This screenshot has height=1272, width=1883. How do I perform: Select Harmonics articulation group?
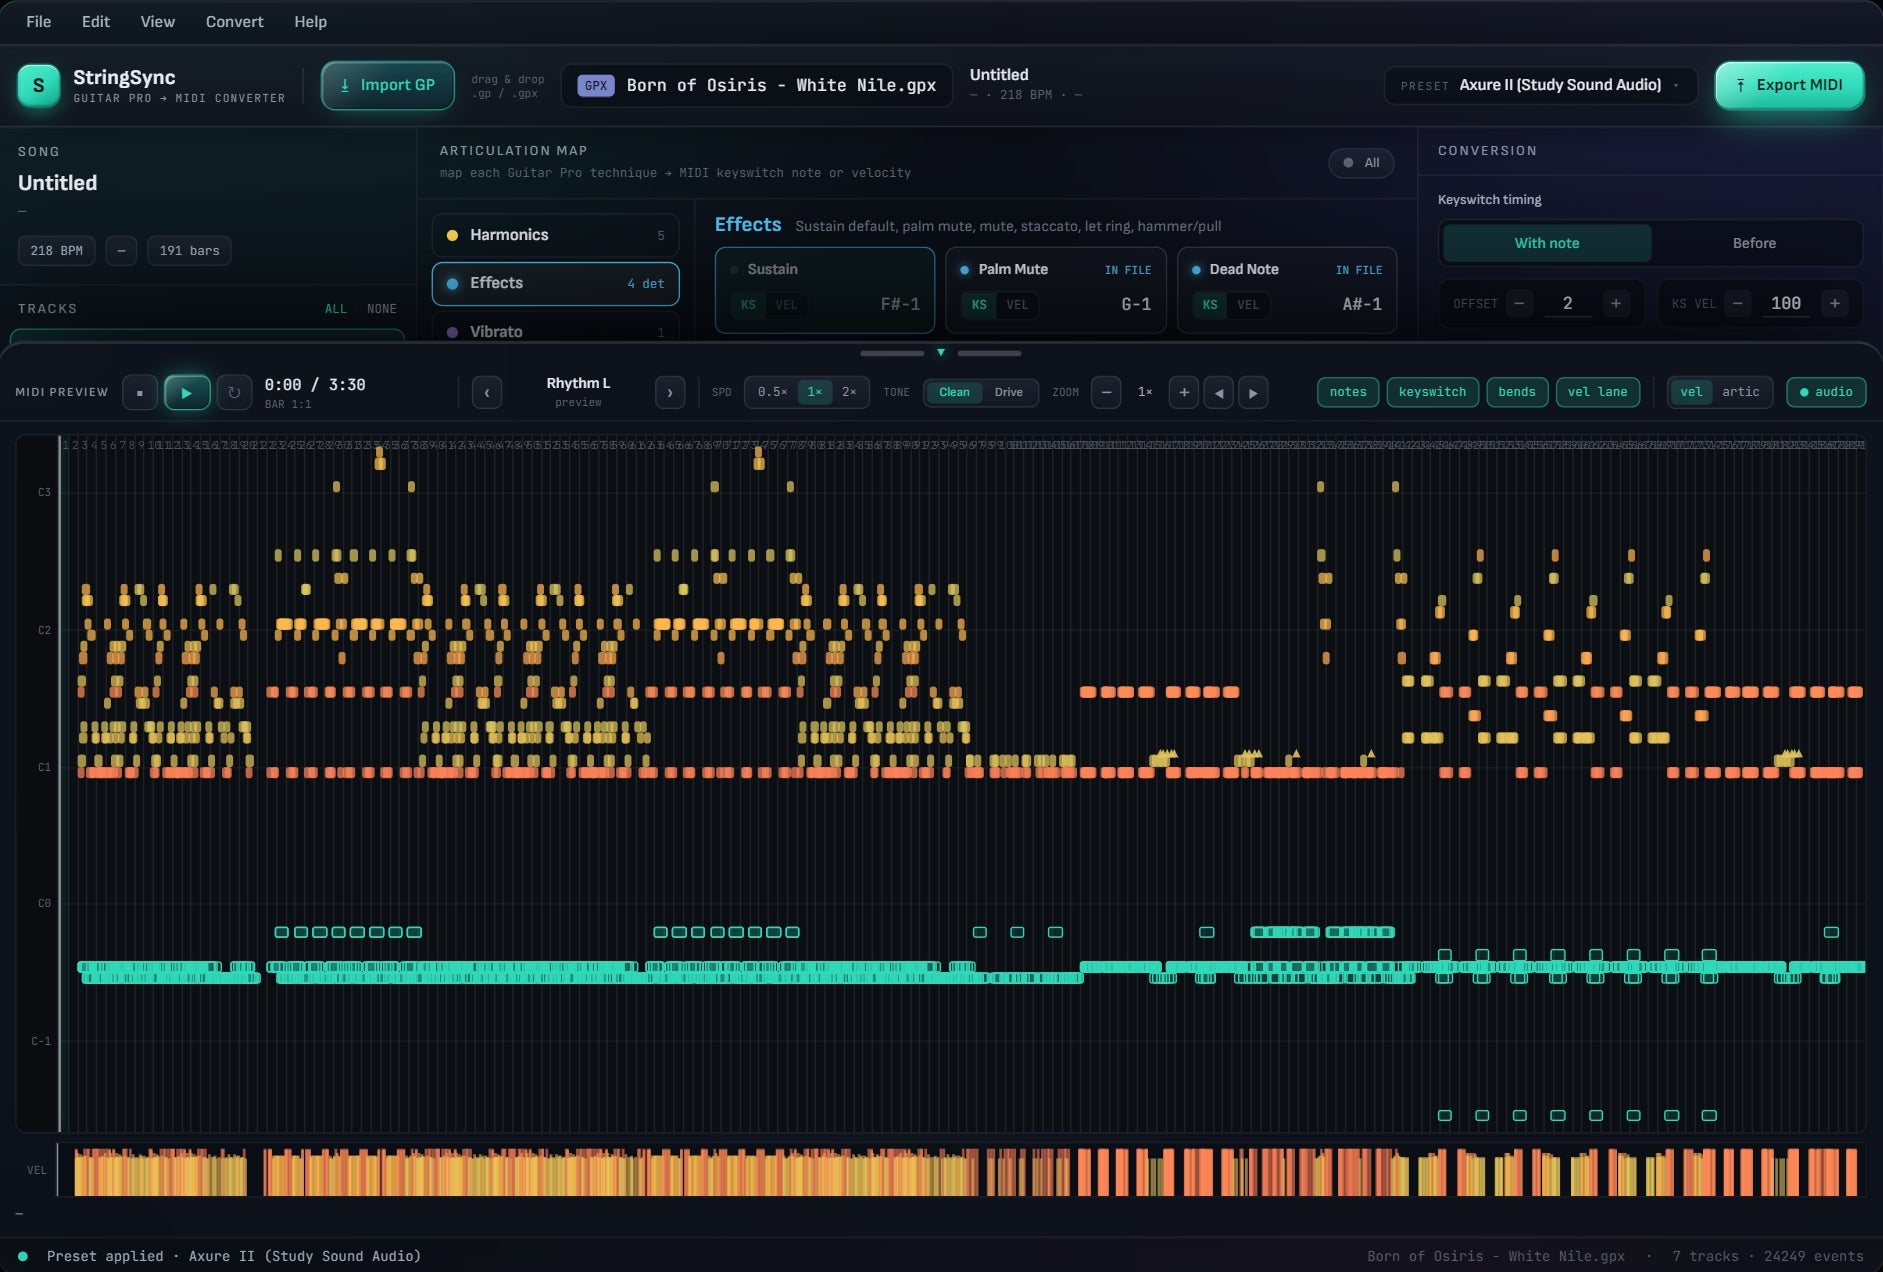[555, 235]
